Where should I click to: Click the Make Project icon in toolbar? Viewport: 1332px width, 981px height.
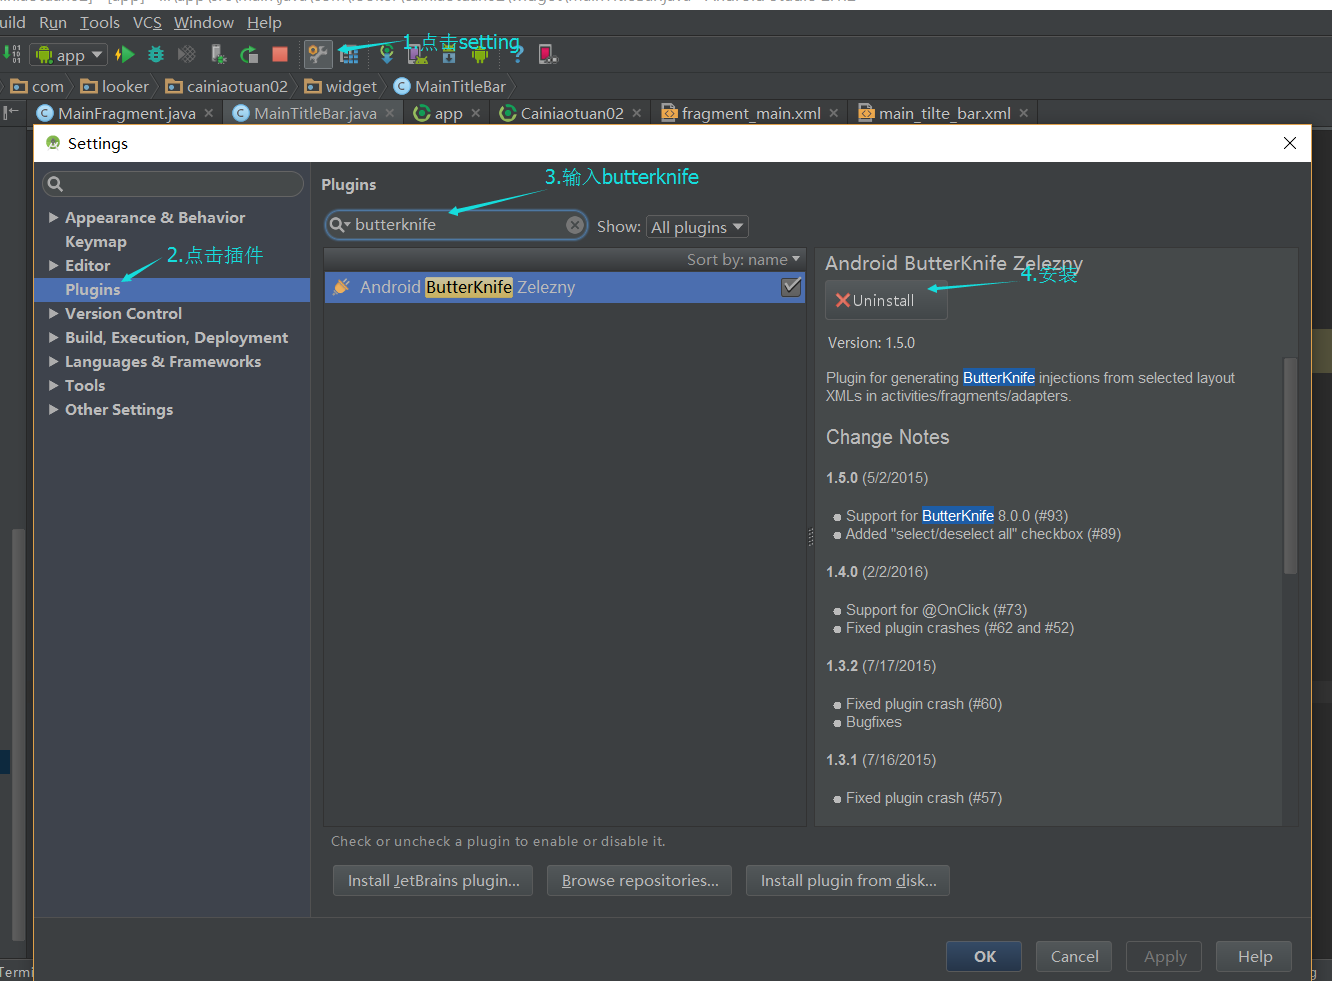tap(11, 54)
